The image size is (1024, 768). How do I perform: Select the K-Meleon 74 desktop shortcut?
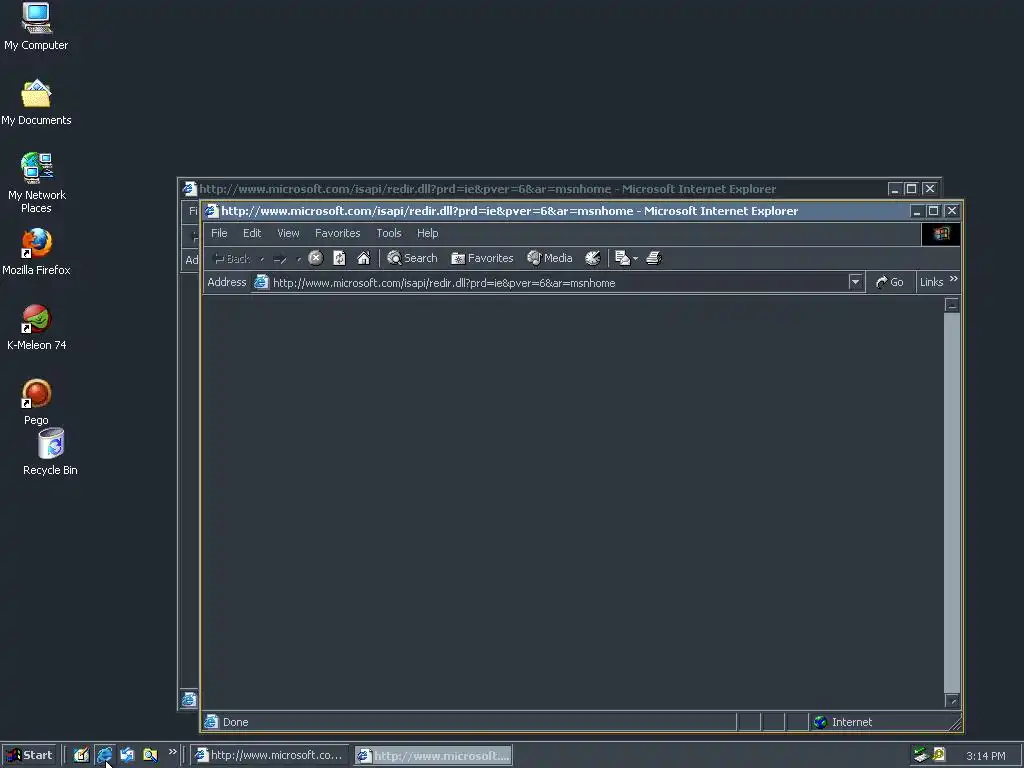pos(37,328)
